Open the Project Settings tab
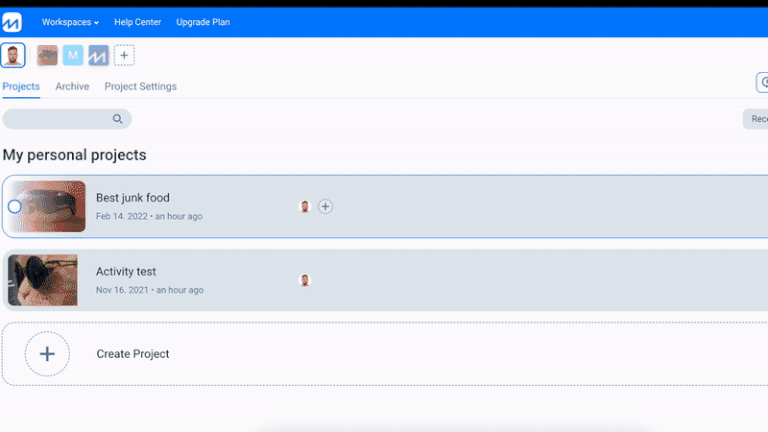 click(x=141, y=86)
